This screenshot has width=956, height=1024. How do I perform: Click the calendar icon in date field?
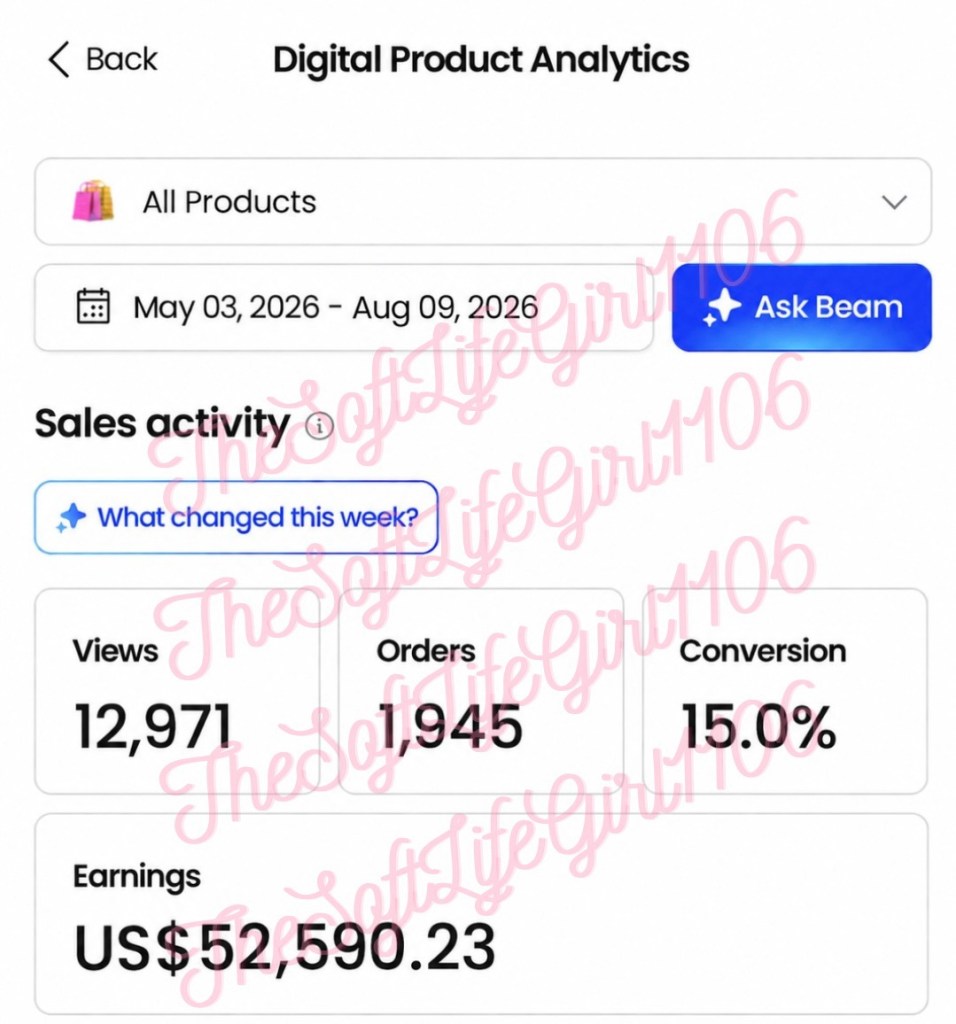[x=93, y=306]
